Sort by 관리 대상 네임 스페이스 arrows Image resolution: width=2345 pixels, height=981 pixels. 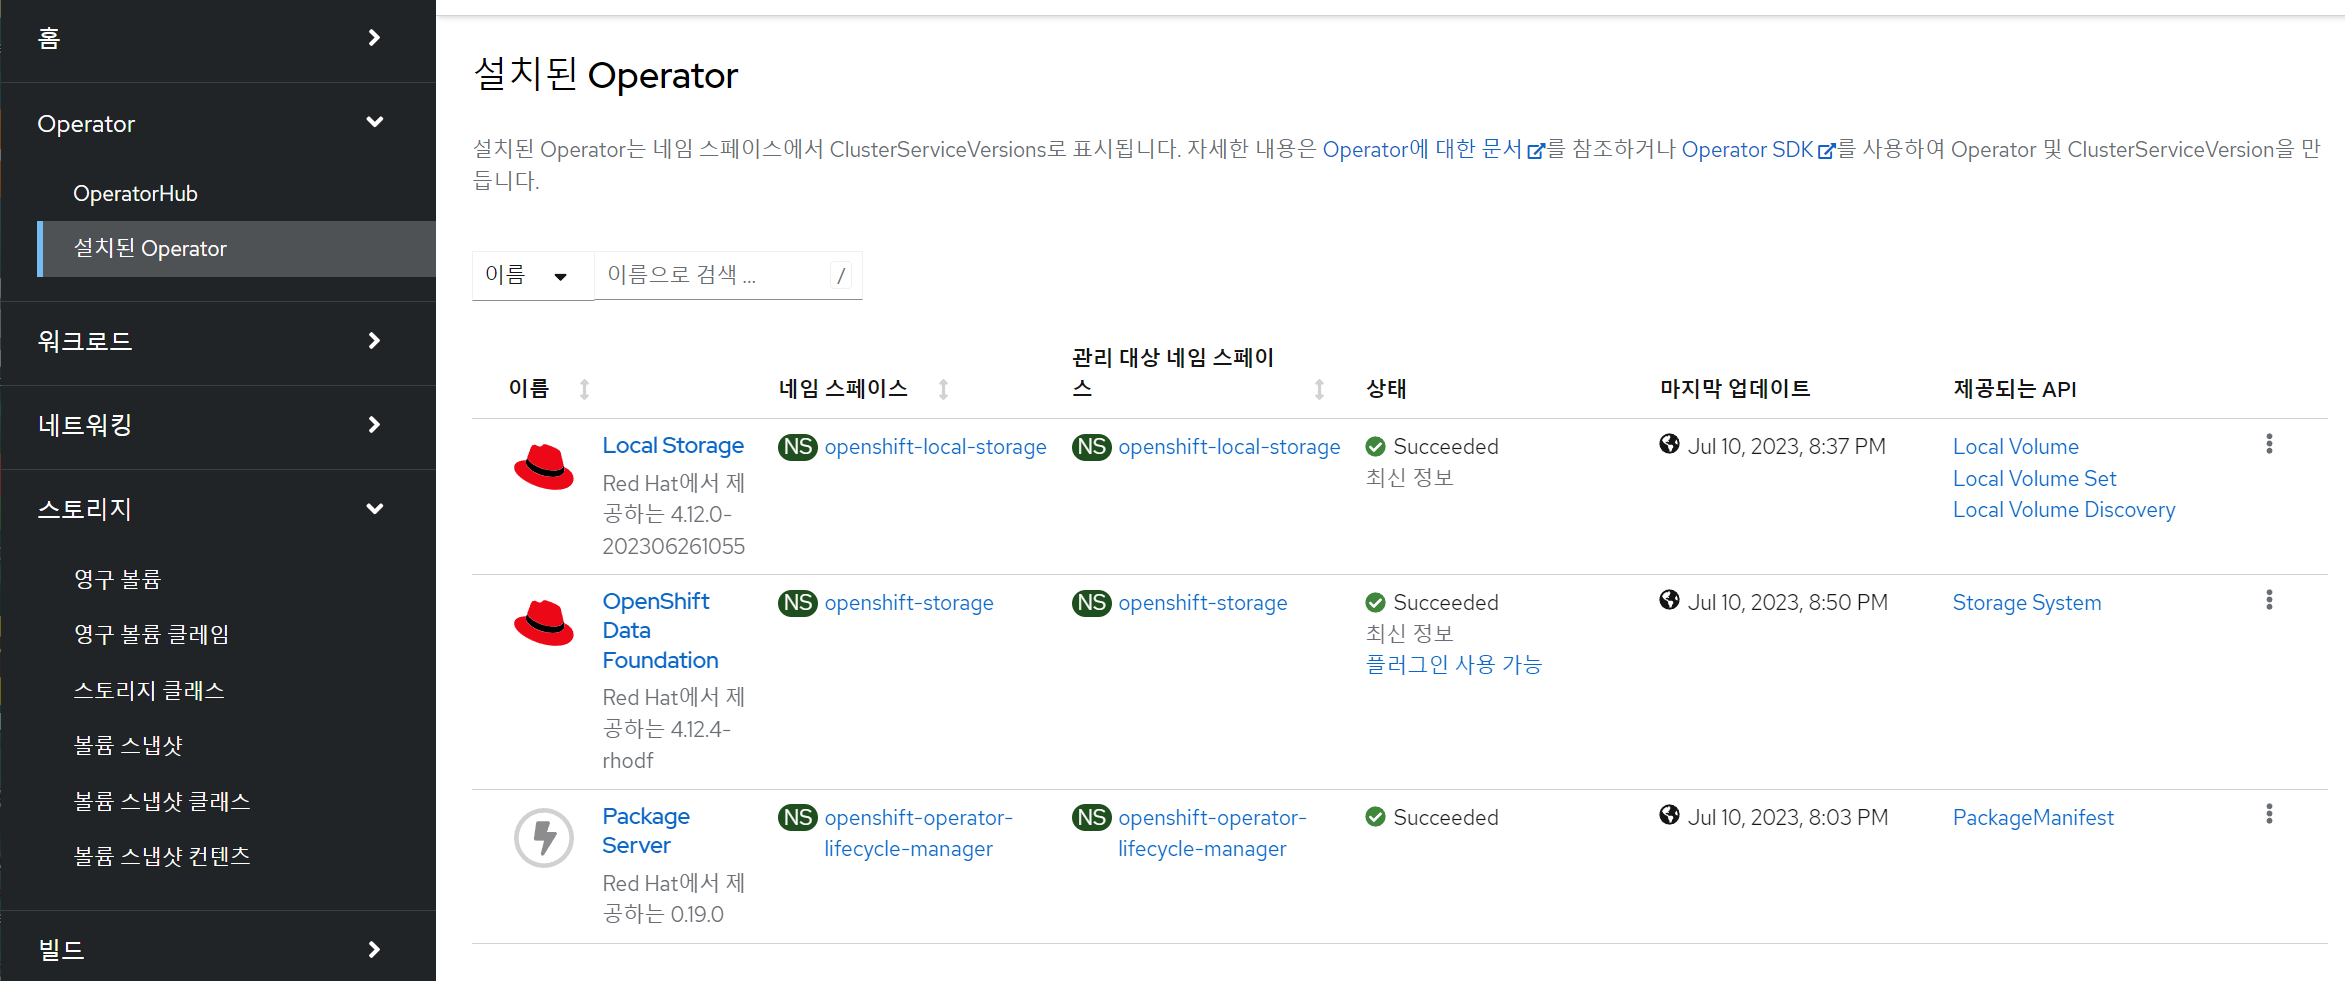pos(1319,389)
